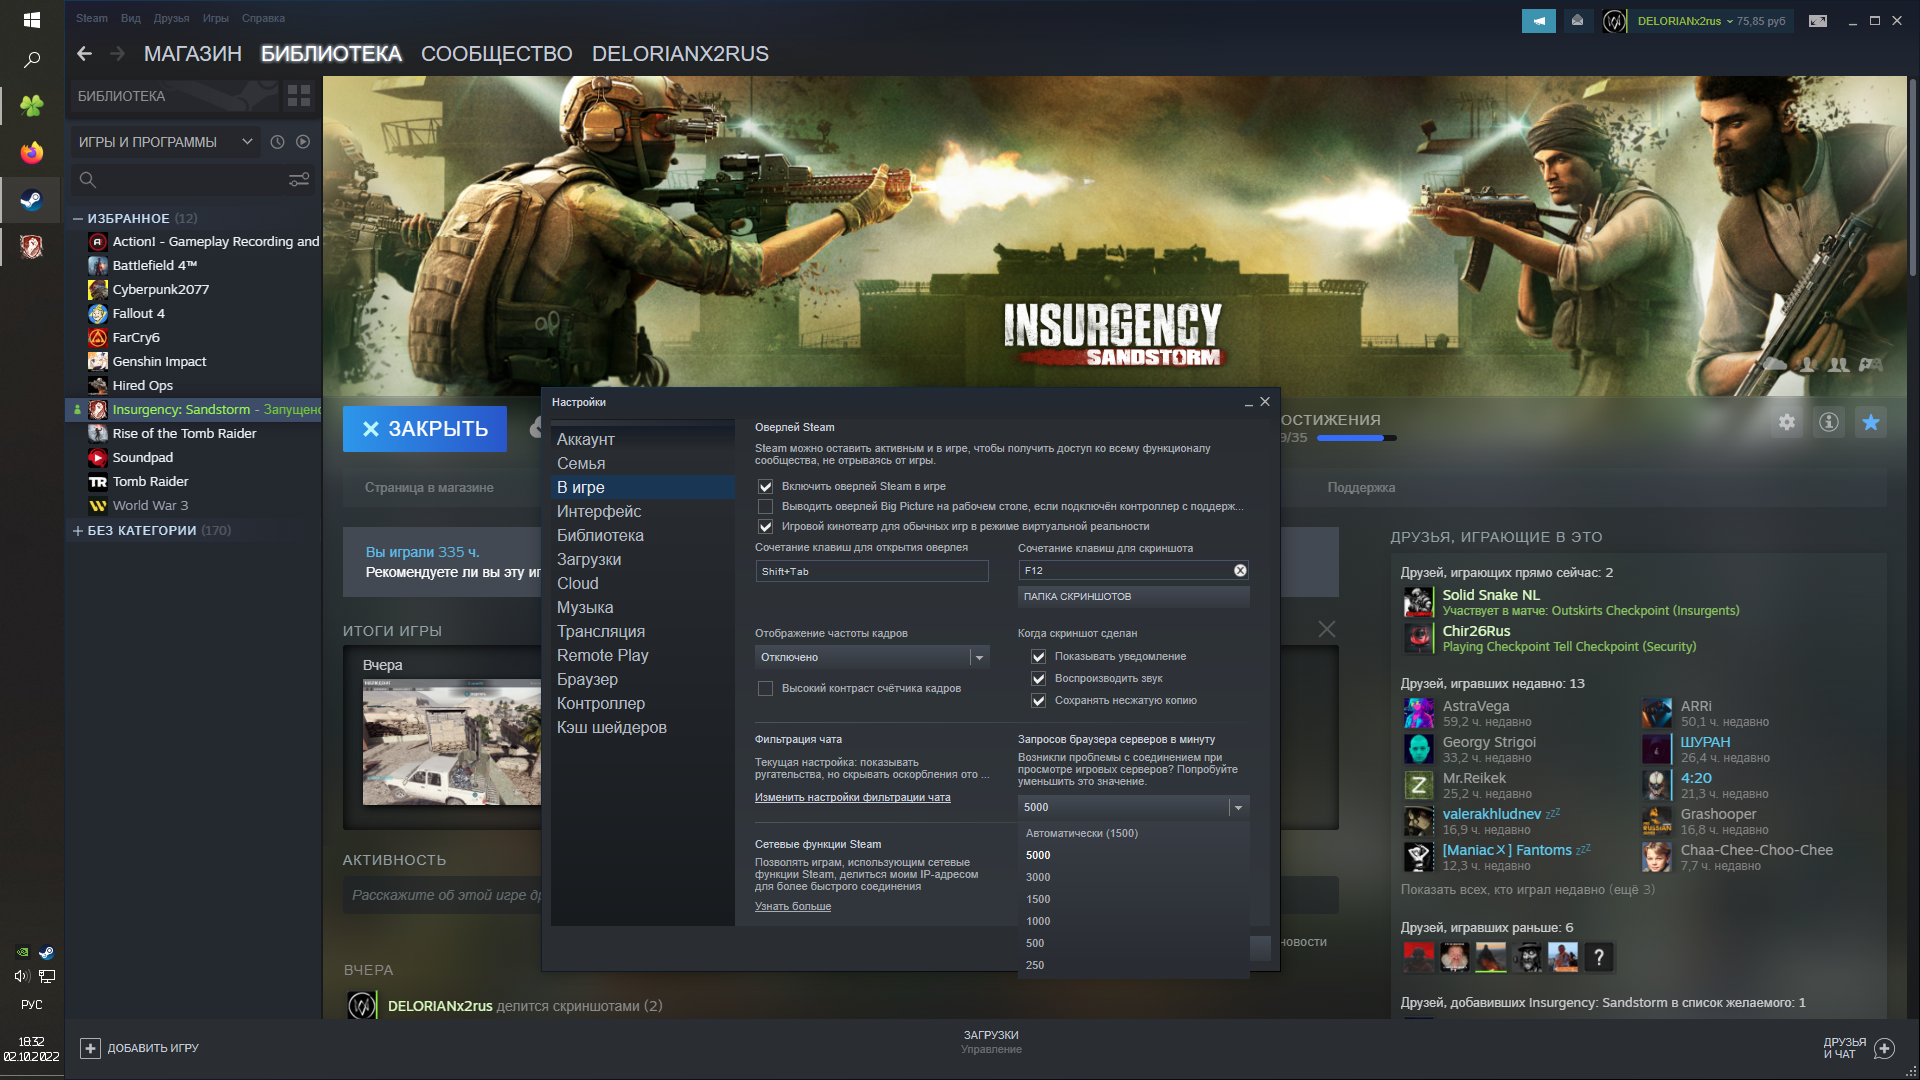Go to the Магазин tab
This screenshot has height=1080, width=1920.
click(193, 54)
